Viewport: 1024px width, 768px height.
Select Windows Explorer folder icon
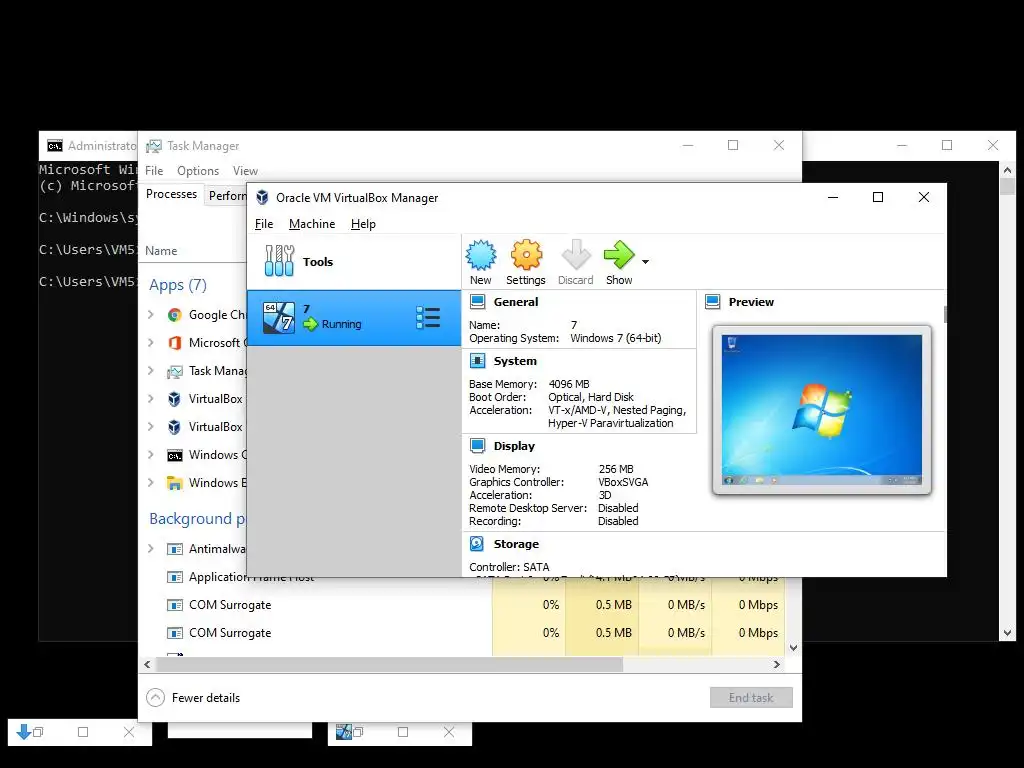(x=174, y=483)
